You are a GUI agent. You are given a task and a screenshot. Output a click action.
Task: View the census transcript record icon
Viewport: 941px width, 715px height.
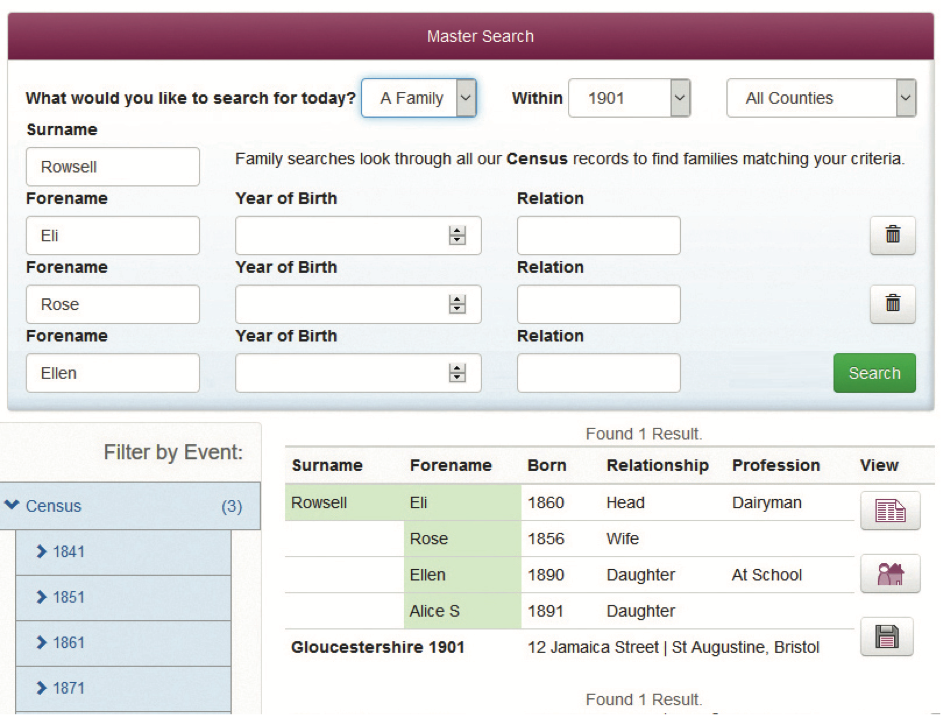point(889,511)
